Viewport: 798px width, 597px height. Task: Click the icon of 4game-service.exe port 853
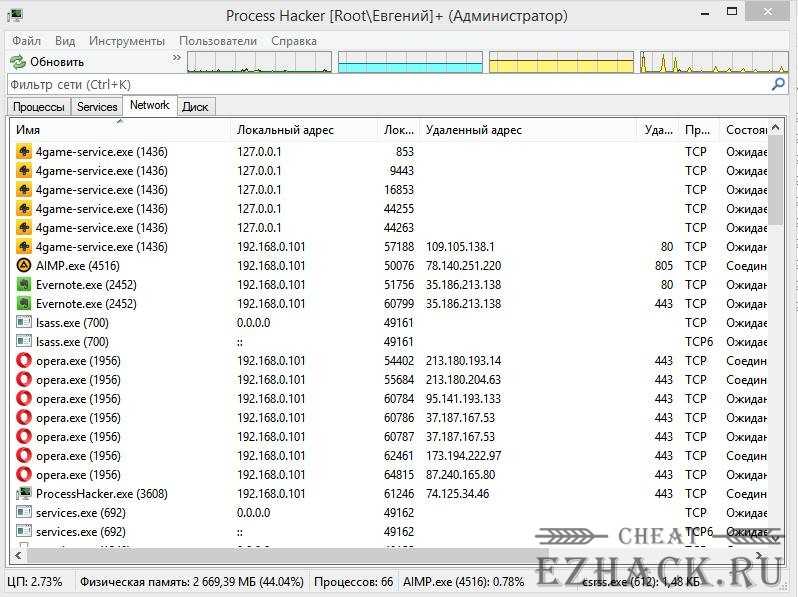[x=24, y=152]
